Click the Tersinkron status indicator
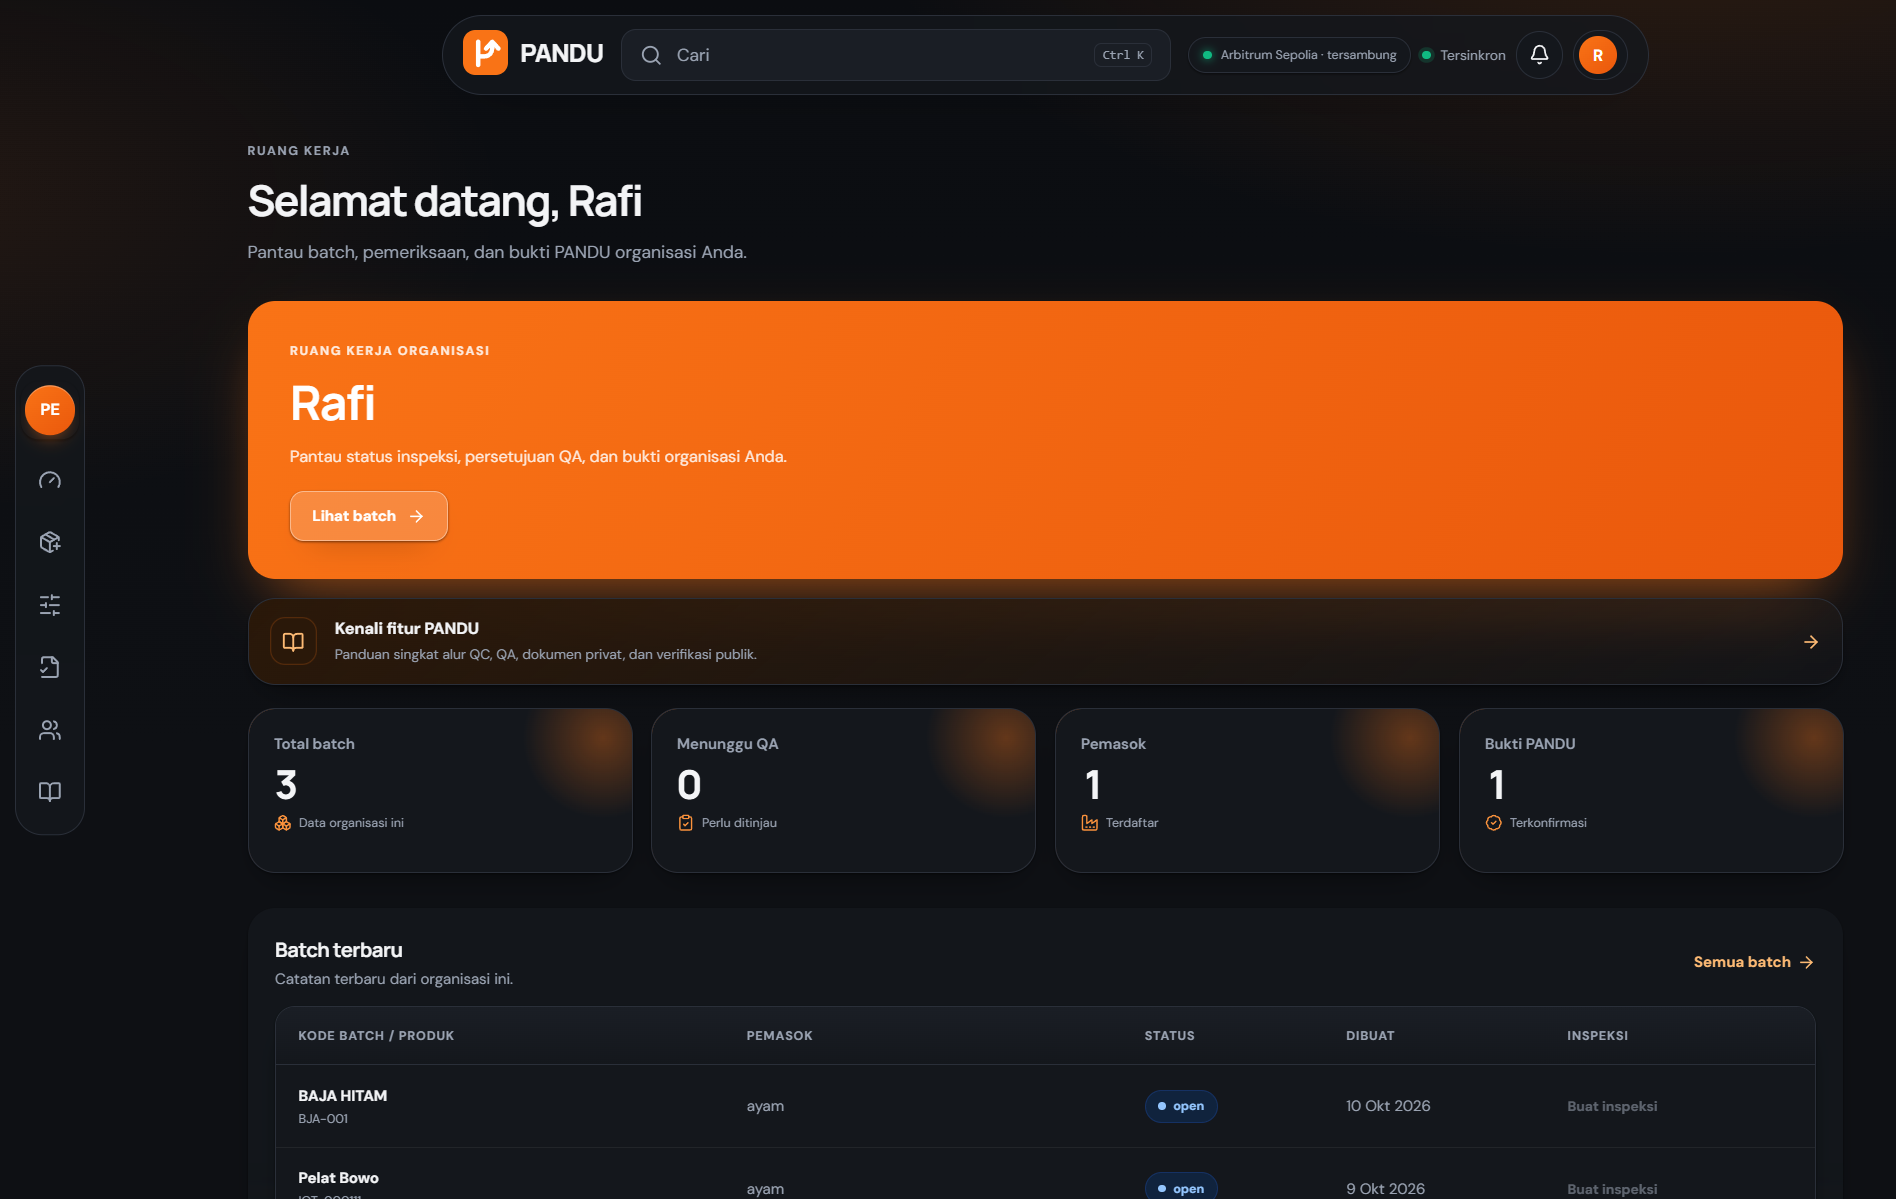The height and width of the screenshot is (1199, 1896). 1463,55
